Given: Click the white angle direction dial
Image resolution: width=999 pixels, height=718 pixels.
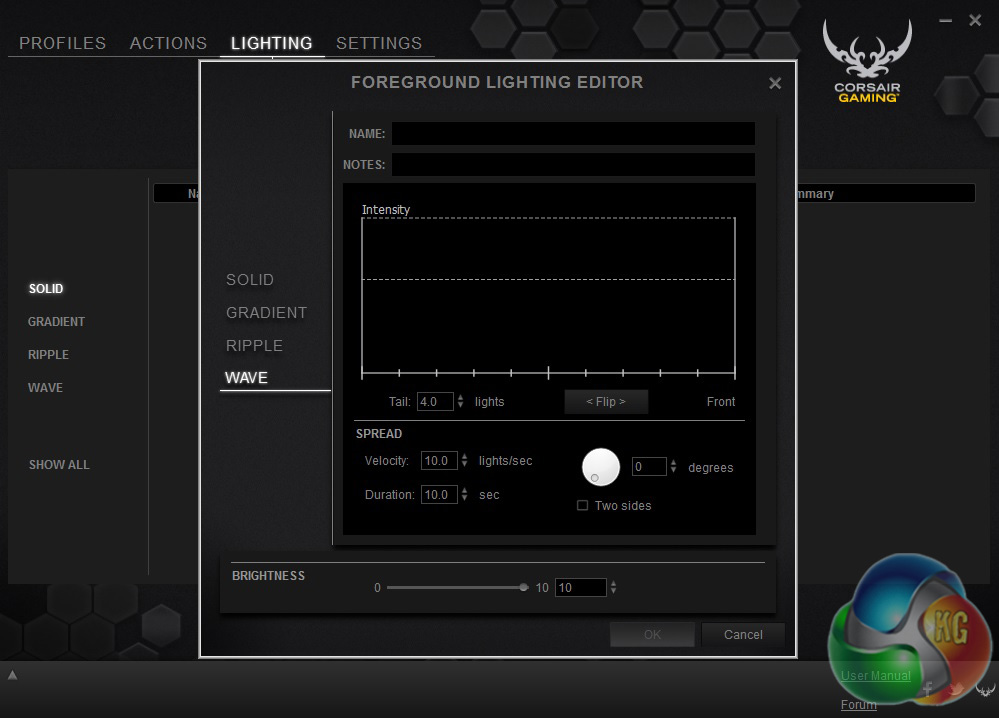Looking at the screenshot, I should pyautogui.click(x=601, y=467).
